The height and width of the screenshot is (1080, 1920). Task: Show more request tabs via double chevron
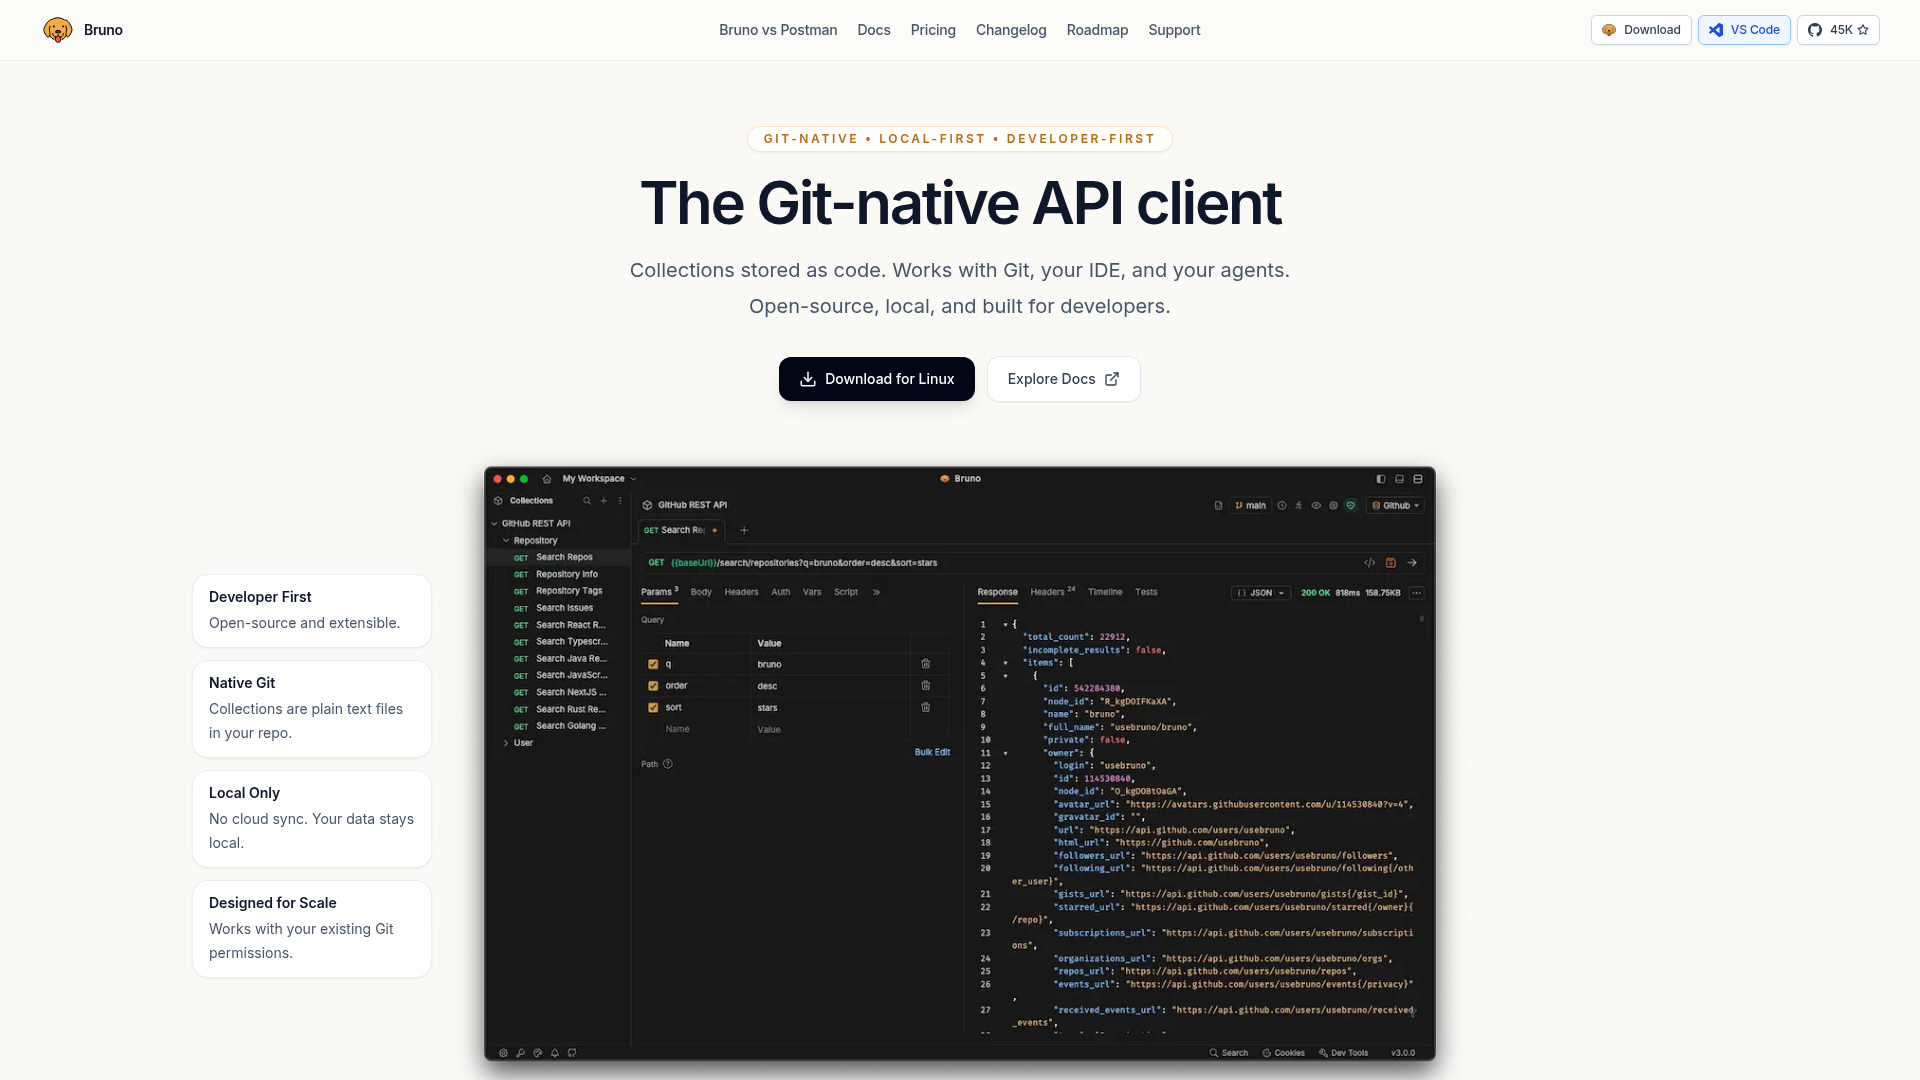[876, 592]
